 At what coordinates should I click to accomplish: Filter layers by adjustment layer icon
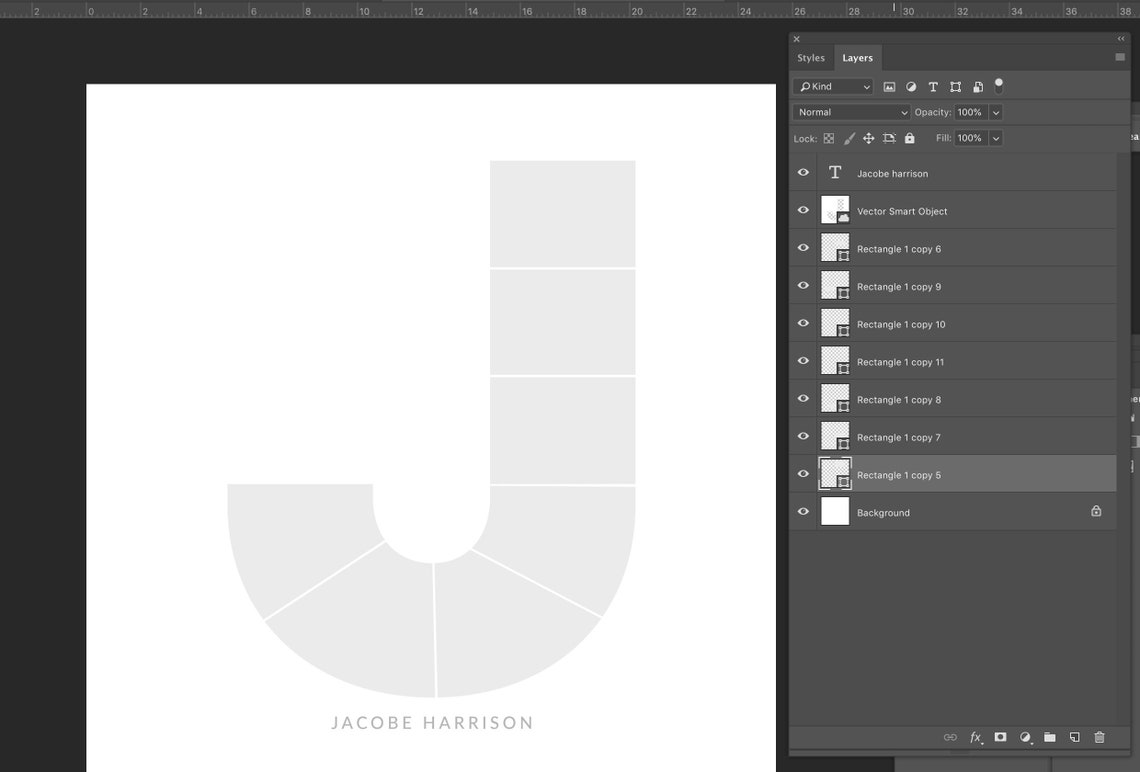(x=911, y=87)
